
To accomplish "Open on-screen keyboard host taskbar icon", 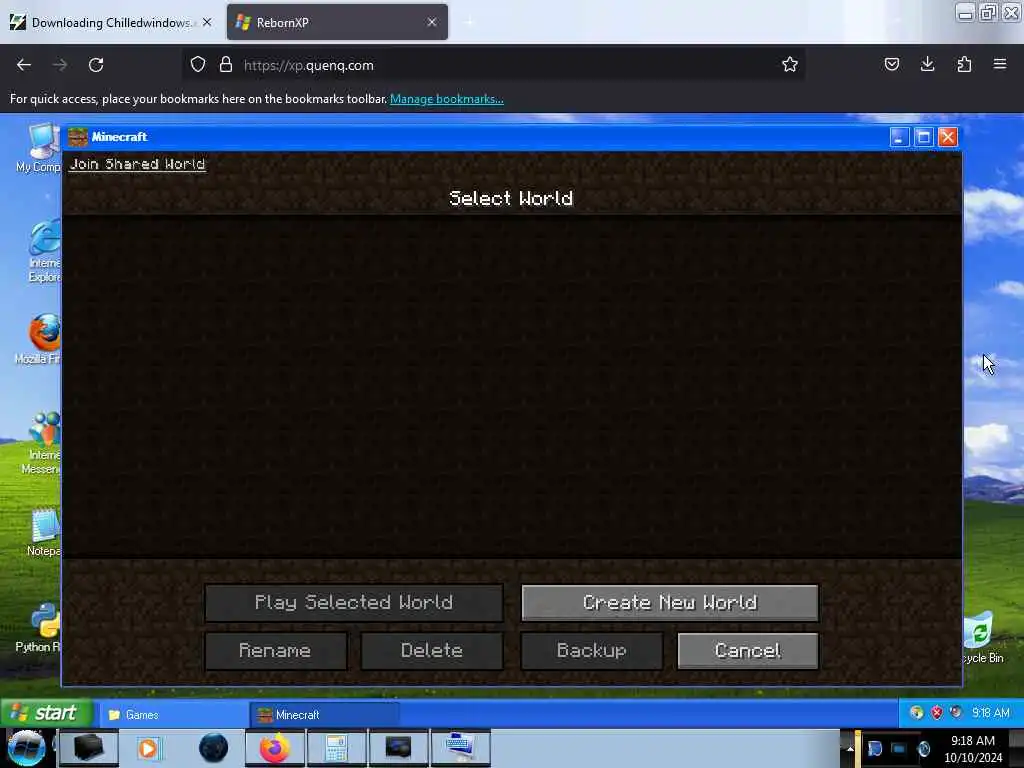I will coord(460,748).
